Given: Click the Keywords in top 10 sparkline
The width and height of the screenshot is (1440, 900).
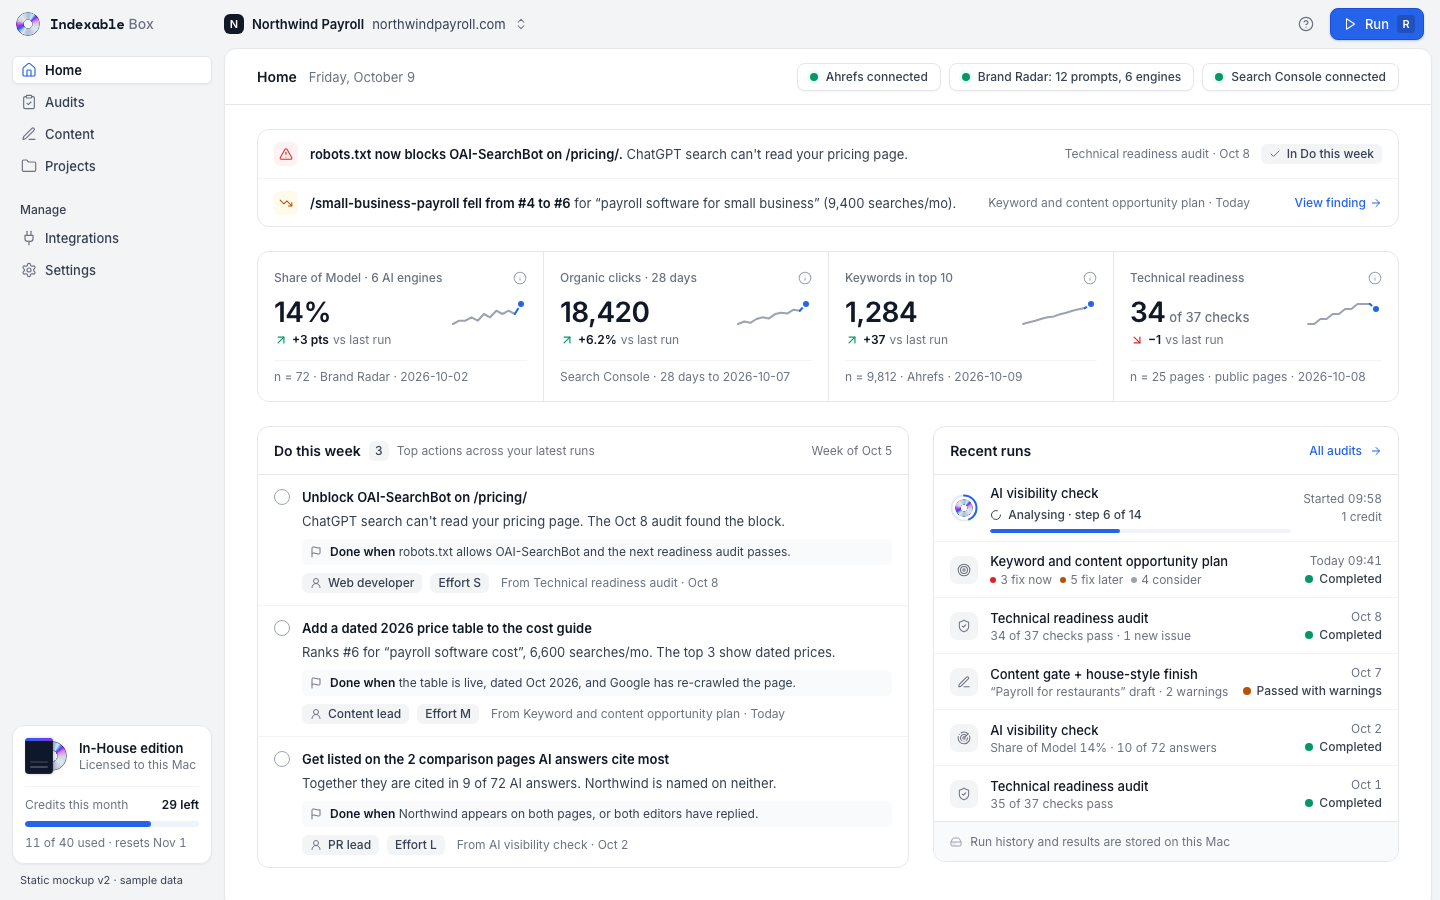Looking at the screenshot, I should pyautogui.click(x=1058, y=314).
